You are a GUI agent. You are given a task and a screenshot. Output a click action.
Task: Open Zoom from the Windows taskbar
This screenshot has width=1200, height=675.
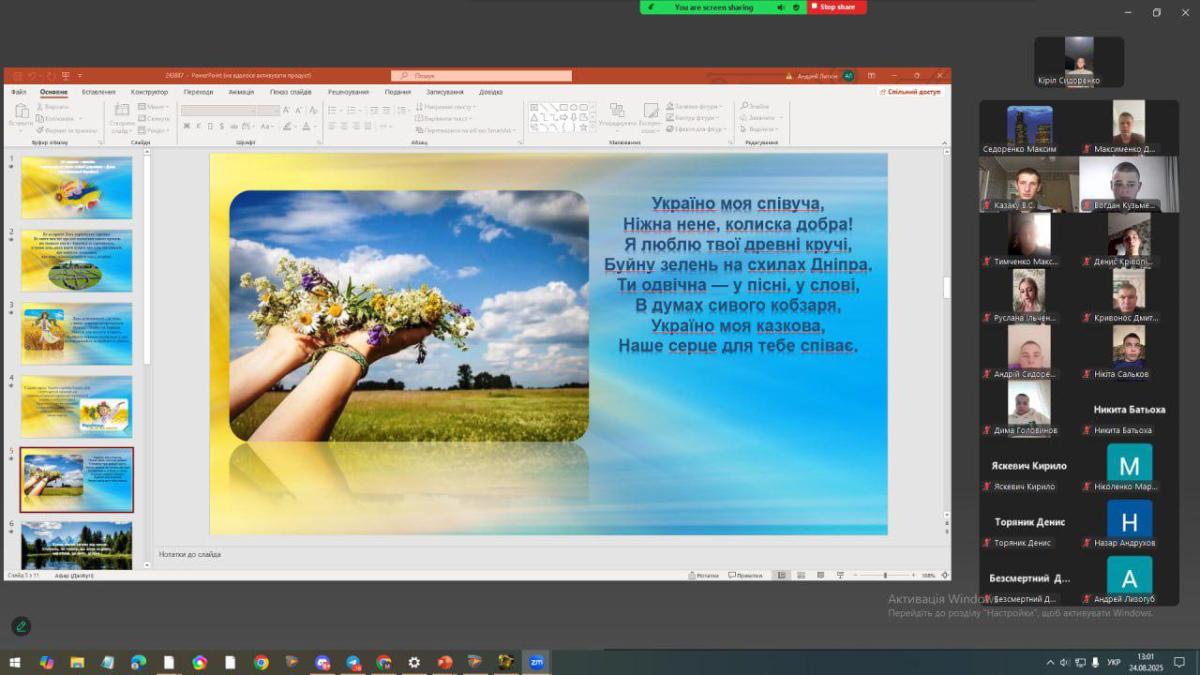coord(536,662)
